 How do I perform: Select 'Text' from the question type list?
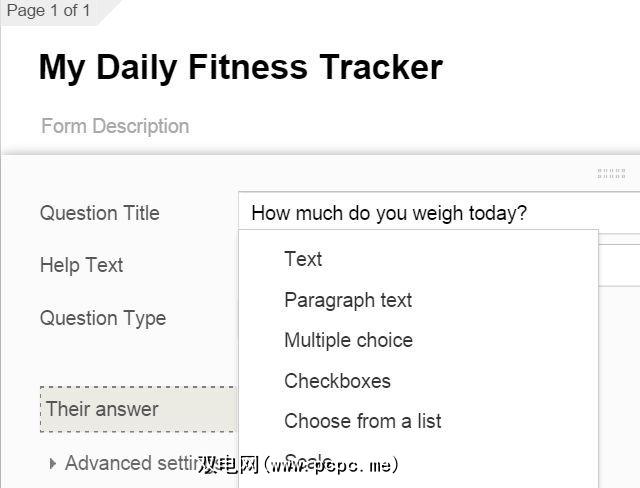click(x=303, y=259)
